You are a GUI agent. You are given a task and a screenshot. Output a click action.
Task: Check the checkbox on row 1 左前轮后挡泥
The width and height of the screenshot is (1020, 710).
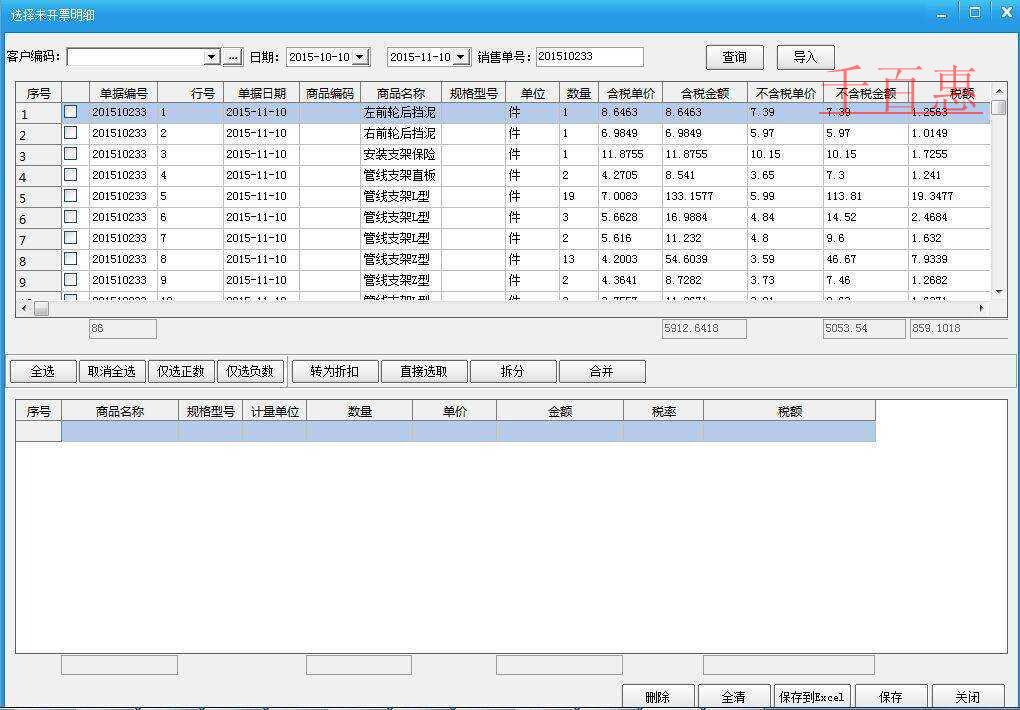(69, 112)
